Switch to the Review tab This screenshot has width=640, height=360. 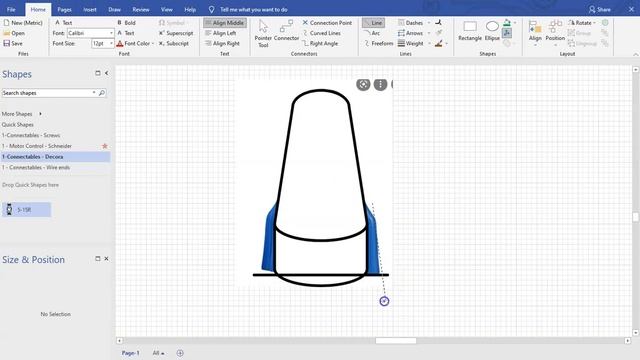coord(140,9)
